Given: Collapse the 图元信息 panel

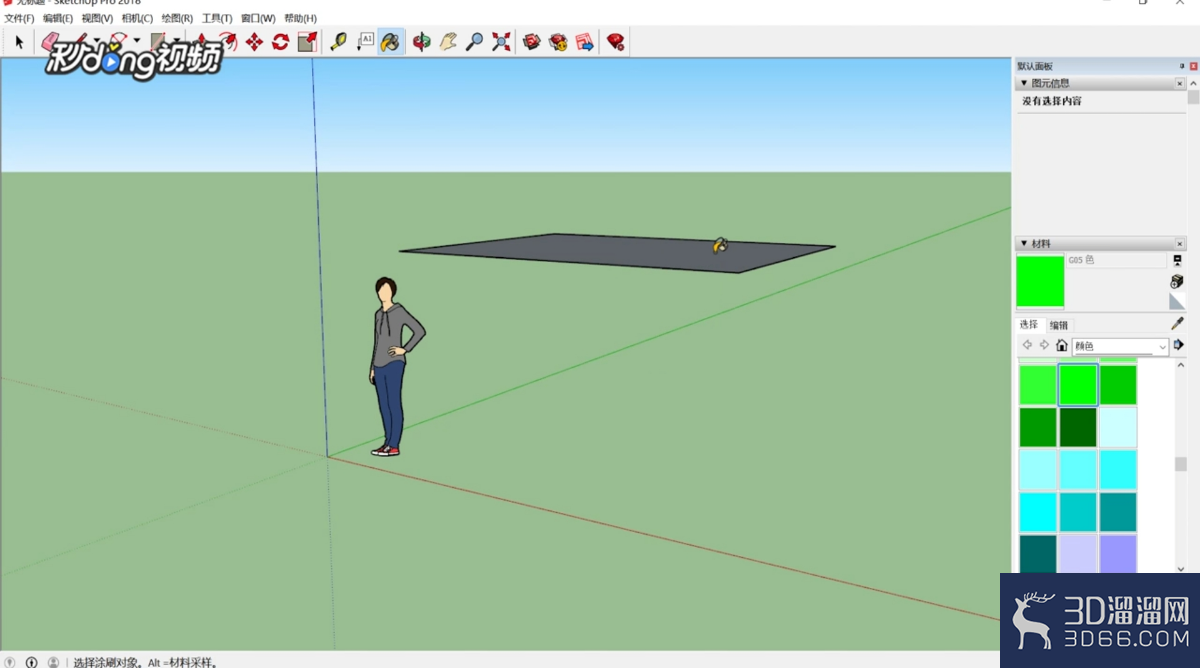Looking at the screenshot, I should pos(1024,83).
